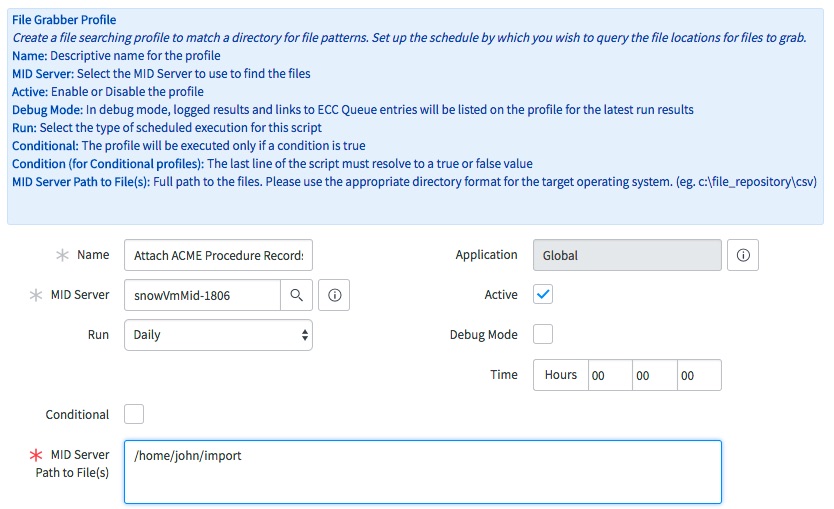Uncheck the Active checkbox

(543, 294)
